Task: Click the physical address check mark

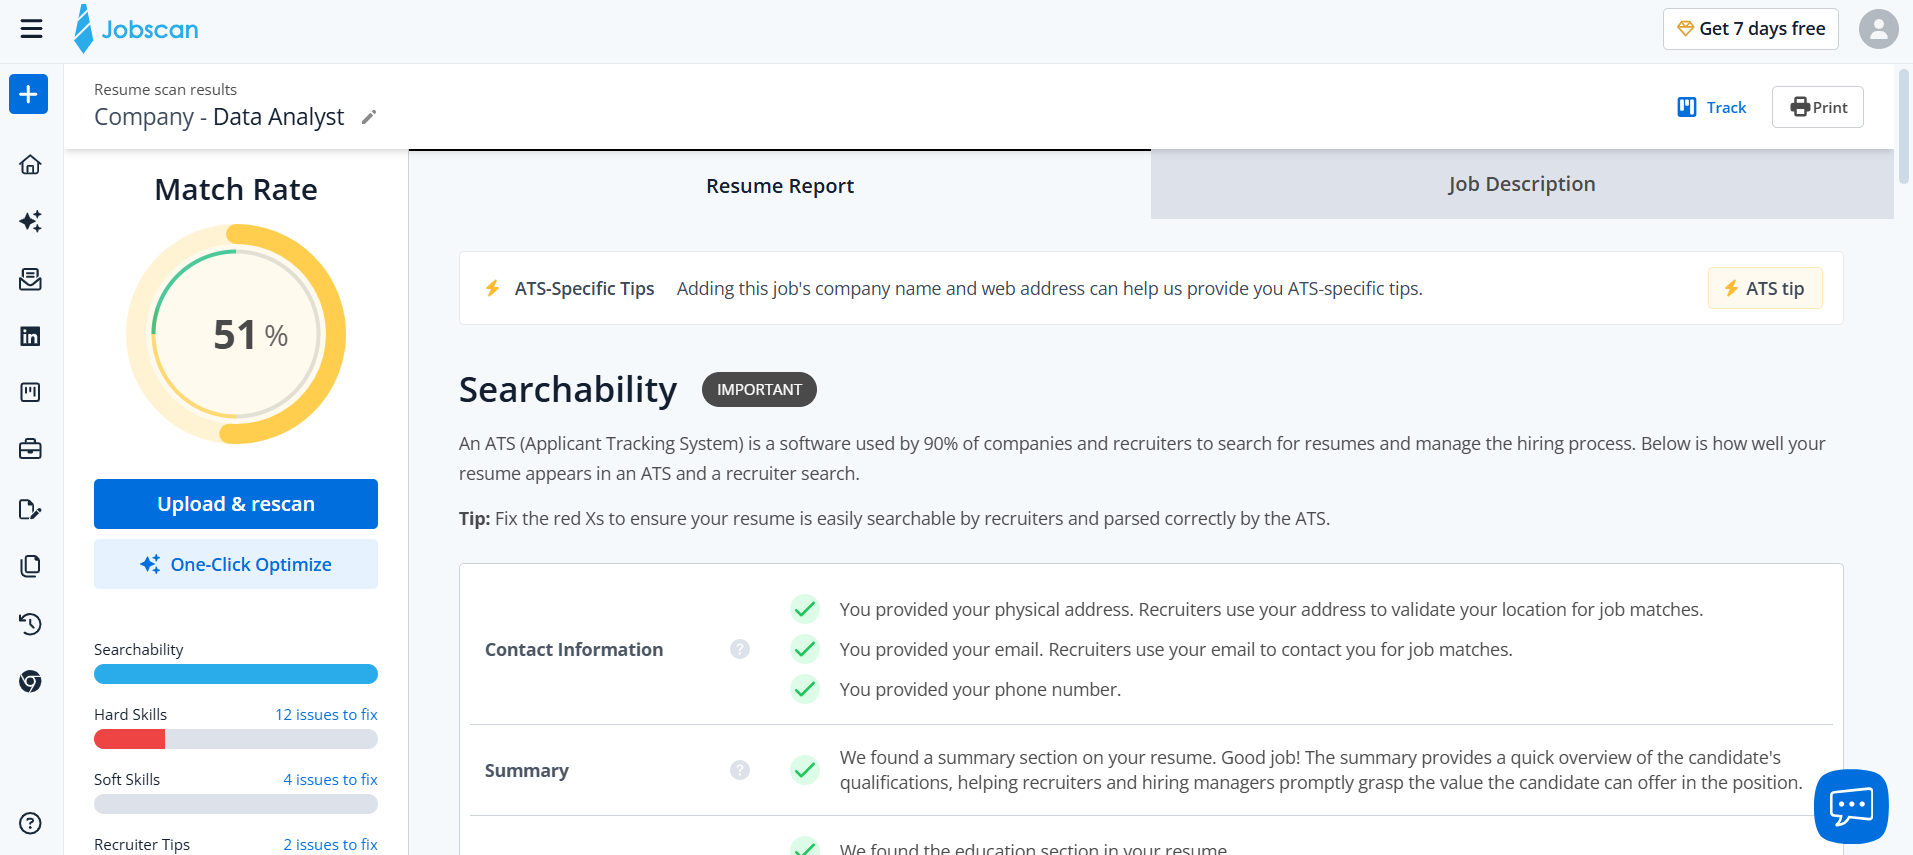Action: (x=805, y=608)
